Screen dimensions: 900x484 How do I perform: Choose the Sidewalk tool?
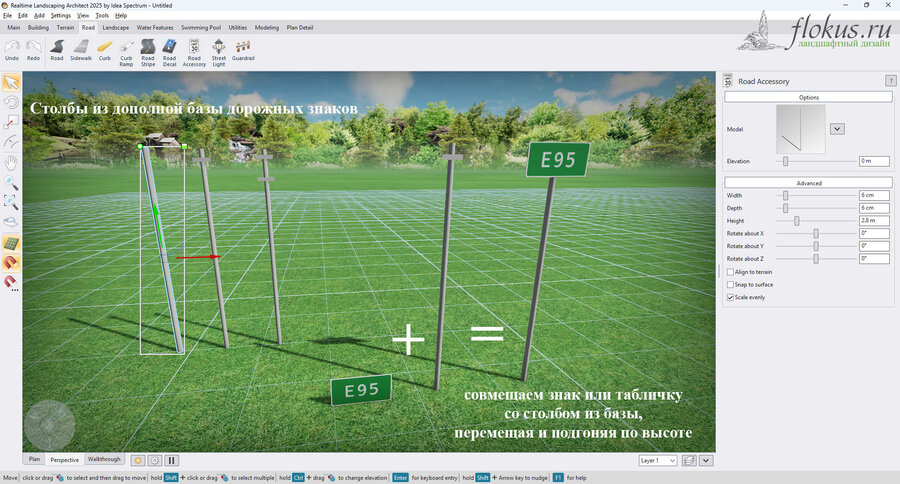[x=81, y=51]
